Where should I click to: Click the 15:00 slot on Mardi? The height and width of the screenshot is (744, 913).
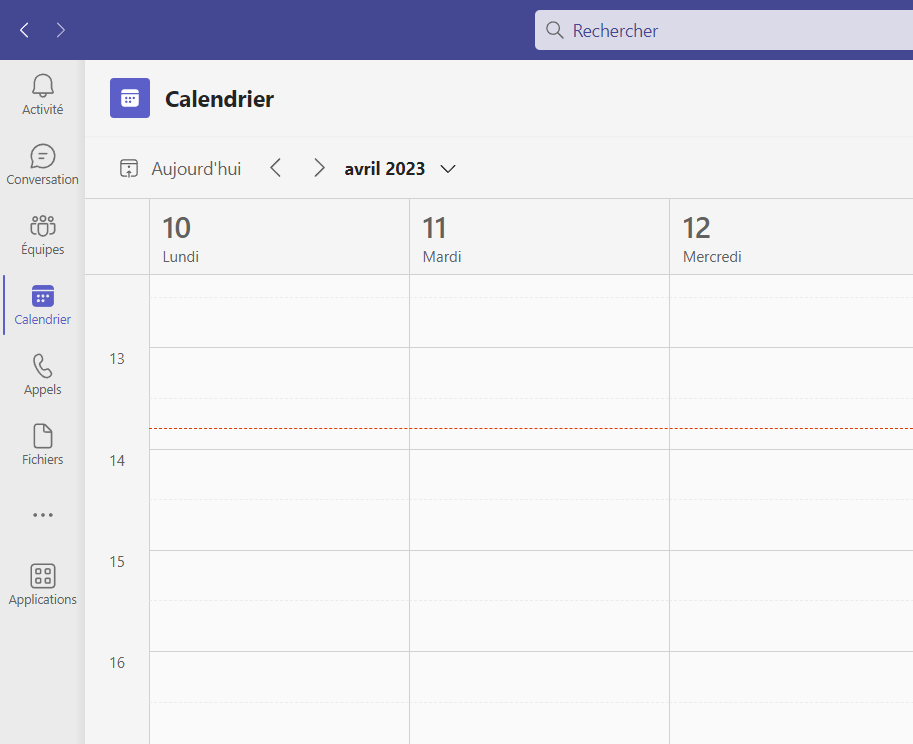[x=539, y=575]
